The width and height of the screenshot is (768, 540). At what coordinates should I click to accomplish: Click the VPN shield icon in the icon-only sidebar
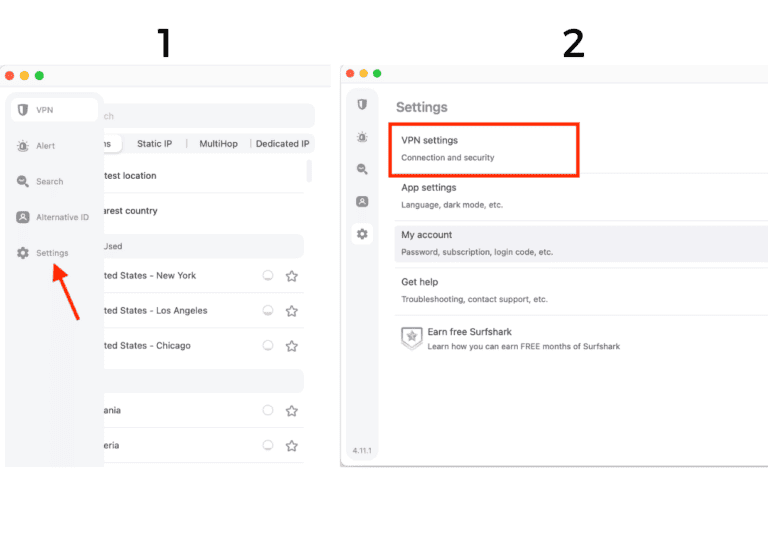pyautogui.click(x=362, y=104)
